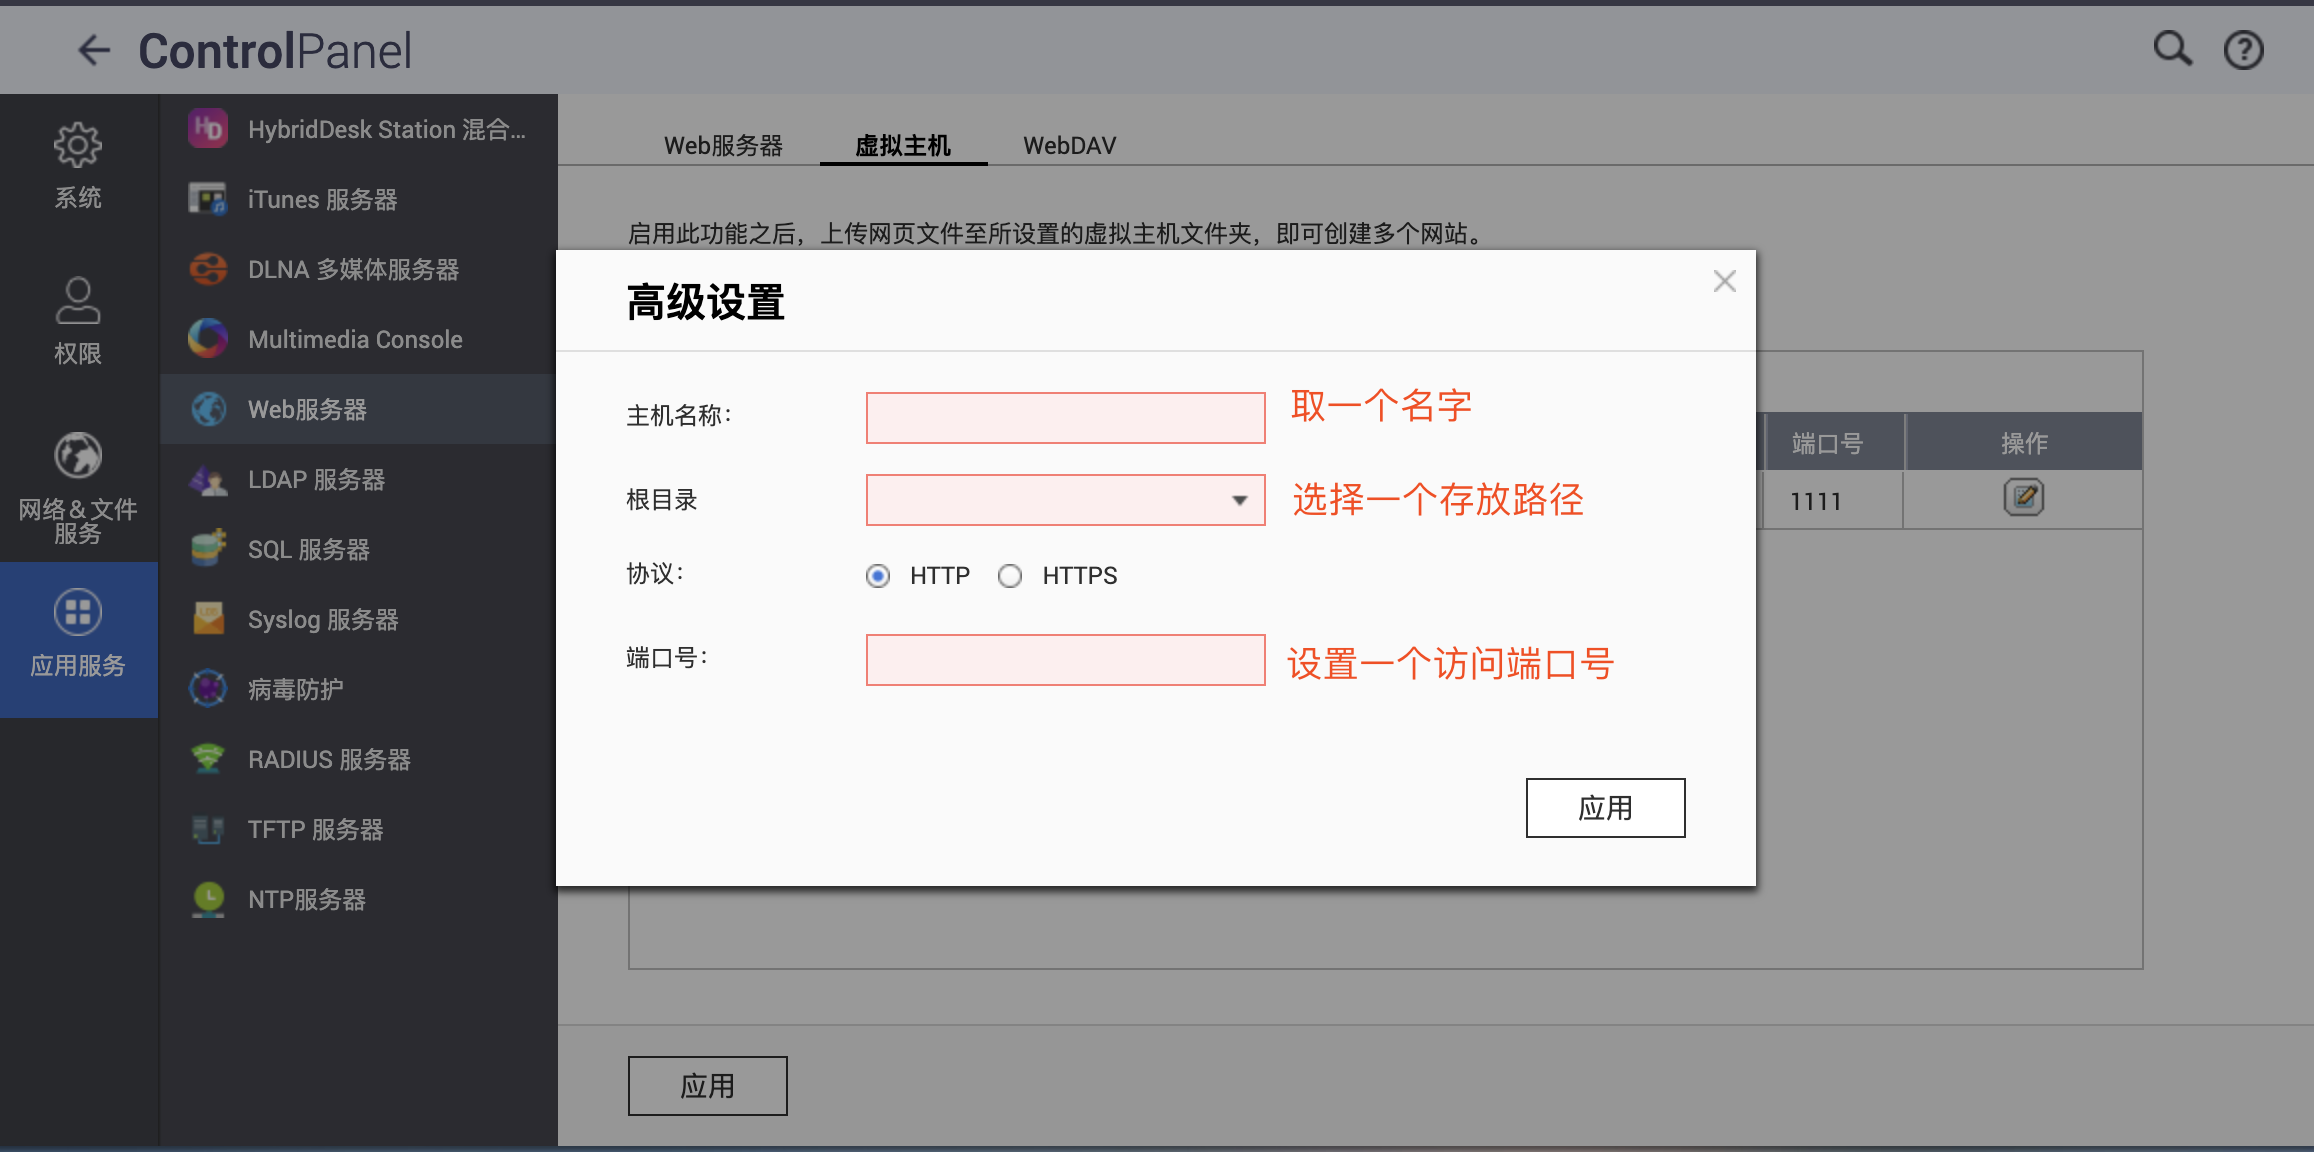Open Multimedia Console menu entry text

point(355,340)
